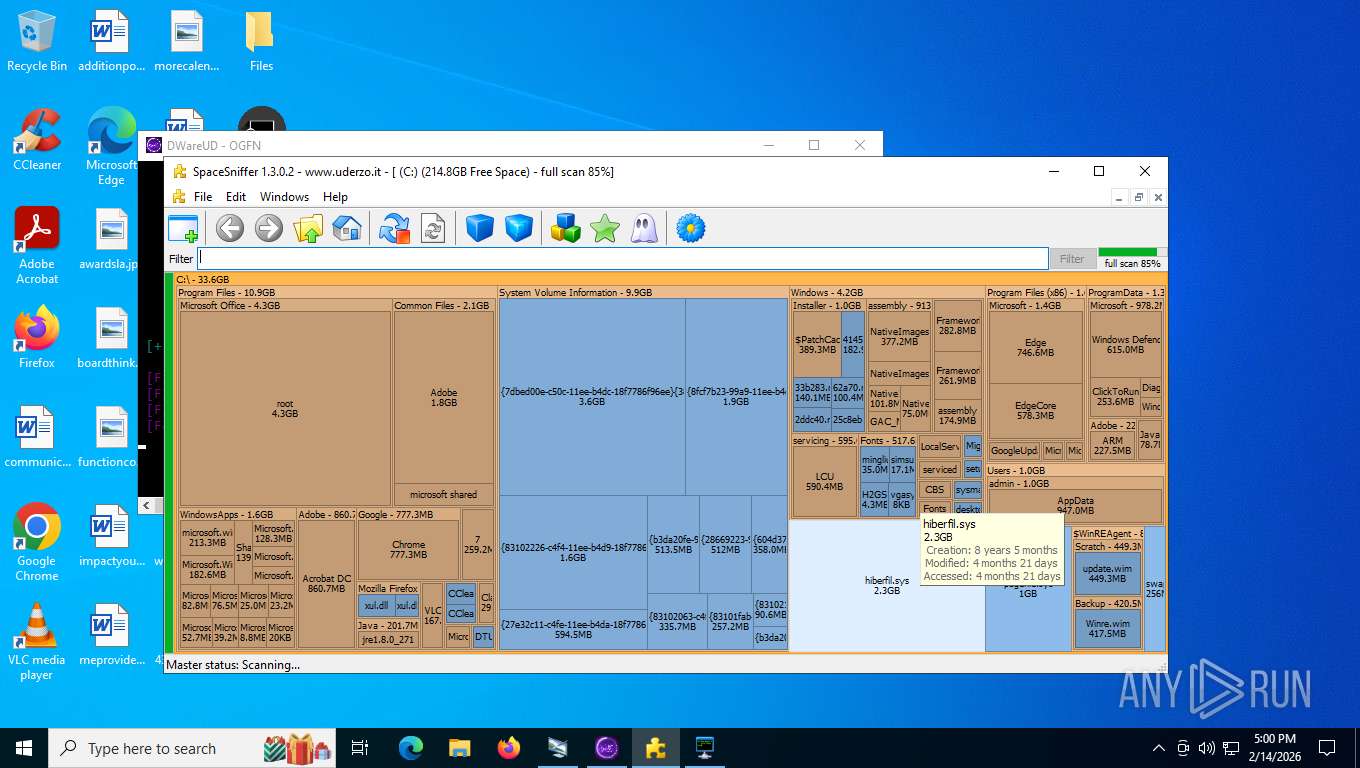The height and width of the screenshot is (768, 1360).
Task: Select the xul.dll block under Mozilla Firefox
Action: (x=376, y=606)
